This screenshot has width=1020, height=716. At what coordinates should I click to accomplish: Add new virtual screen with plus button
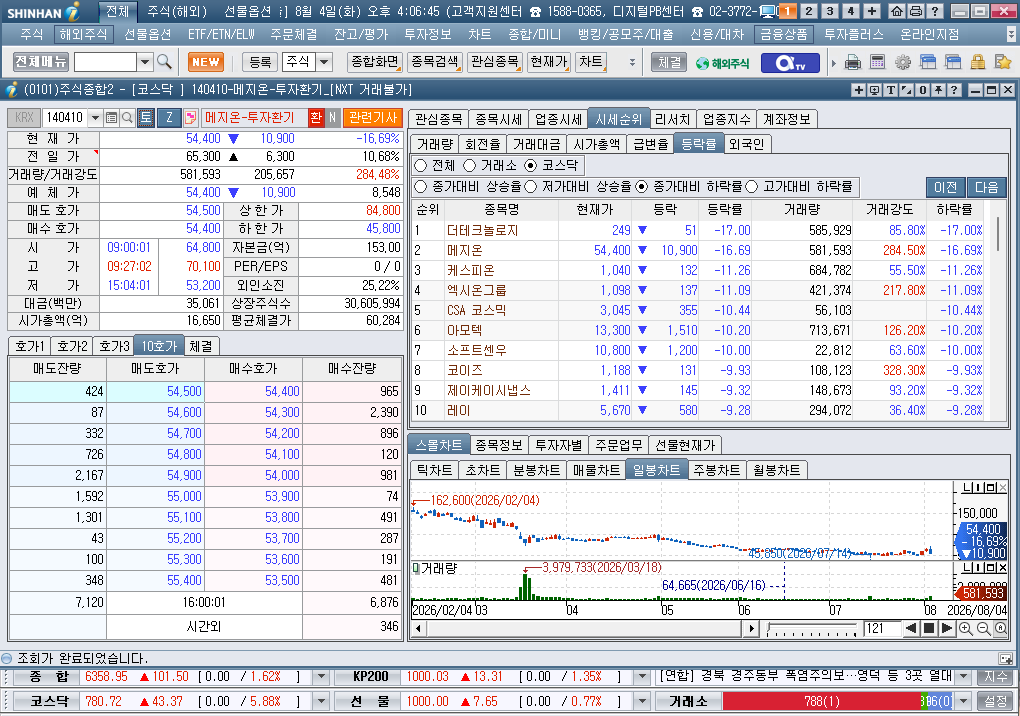[872, 11]
